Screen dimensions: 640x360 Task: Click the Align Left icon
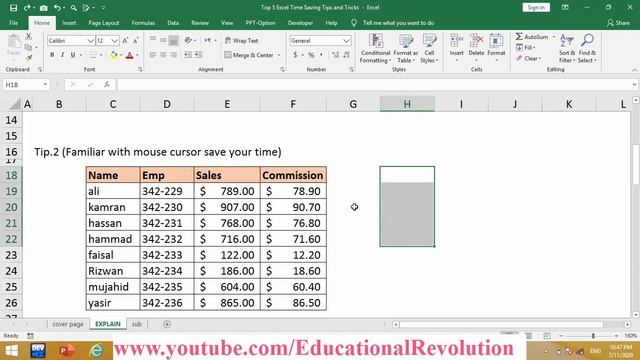153,55
